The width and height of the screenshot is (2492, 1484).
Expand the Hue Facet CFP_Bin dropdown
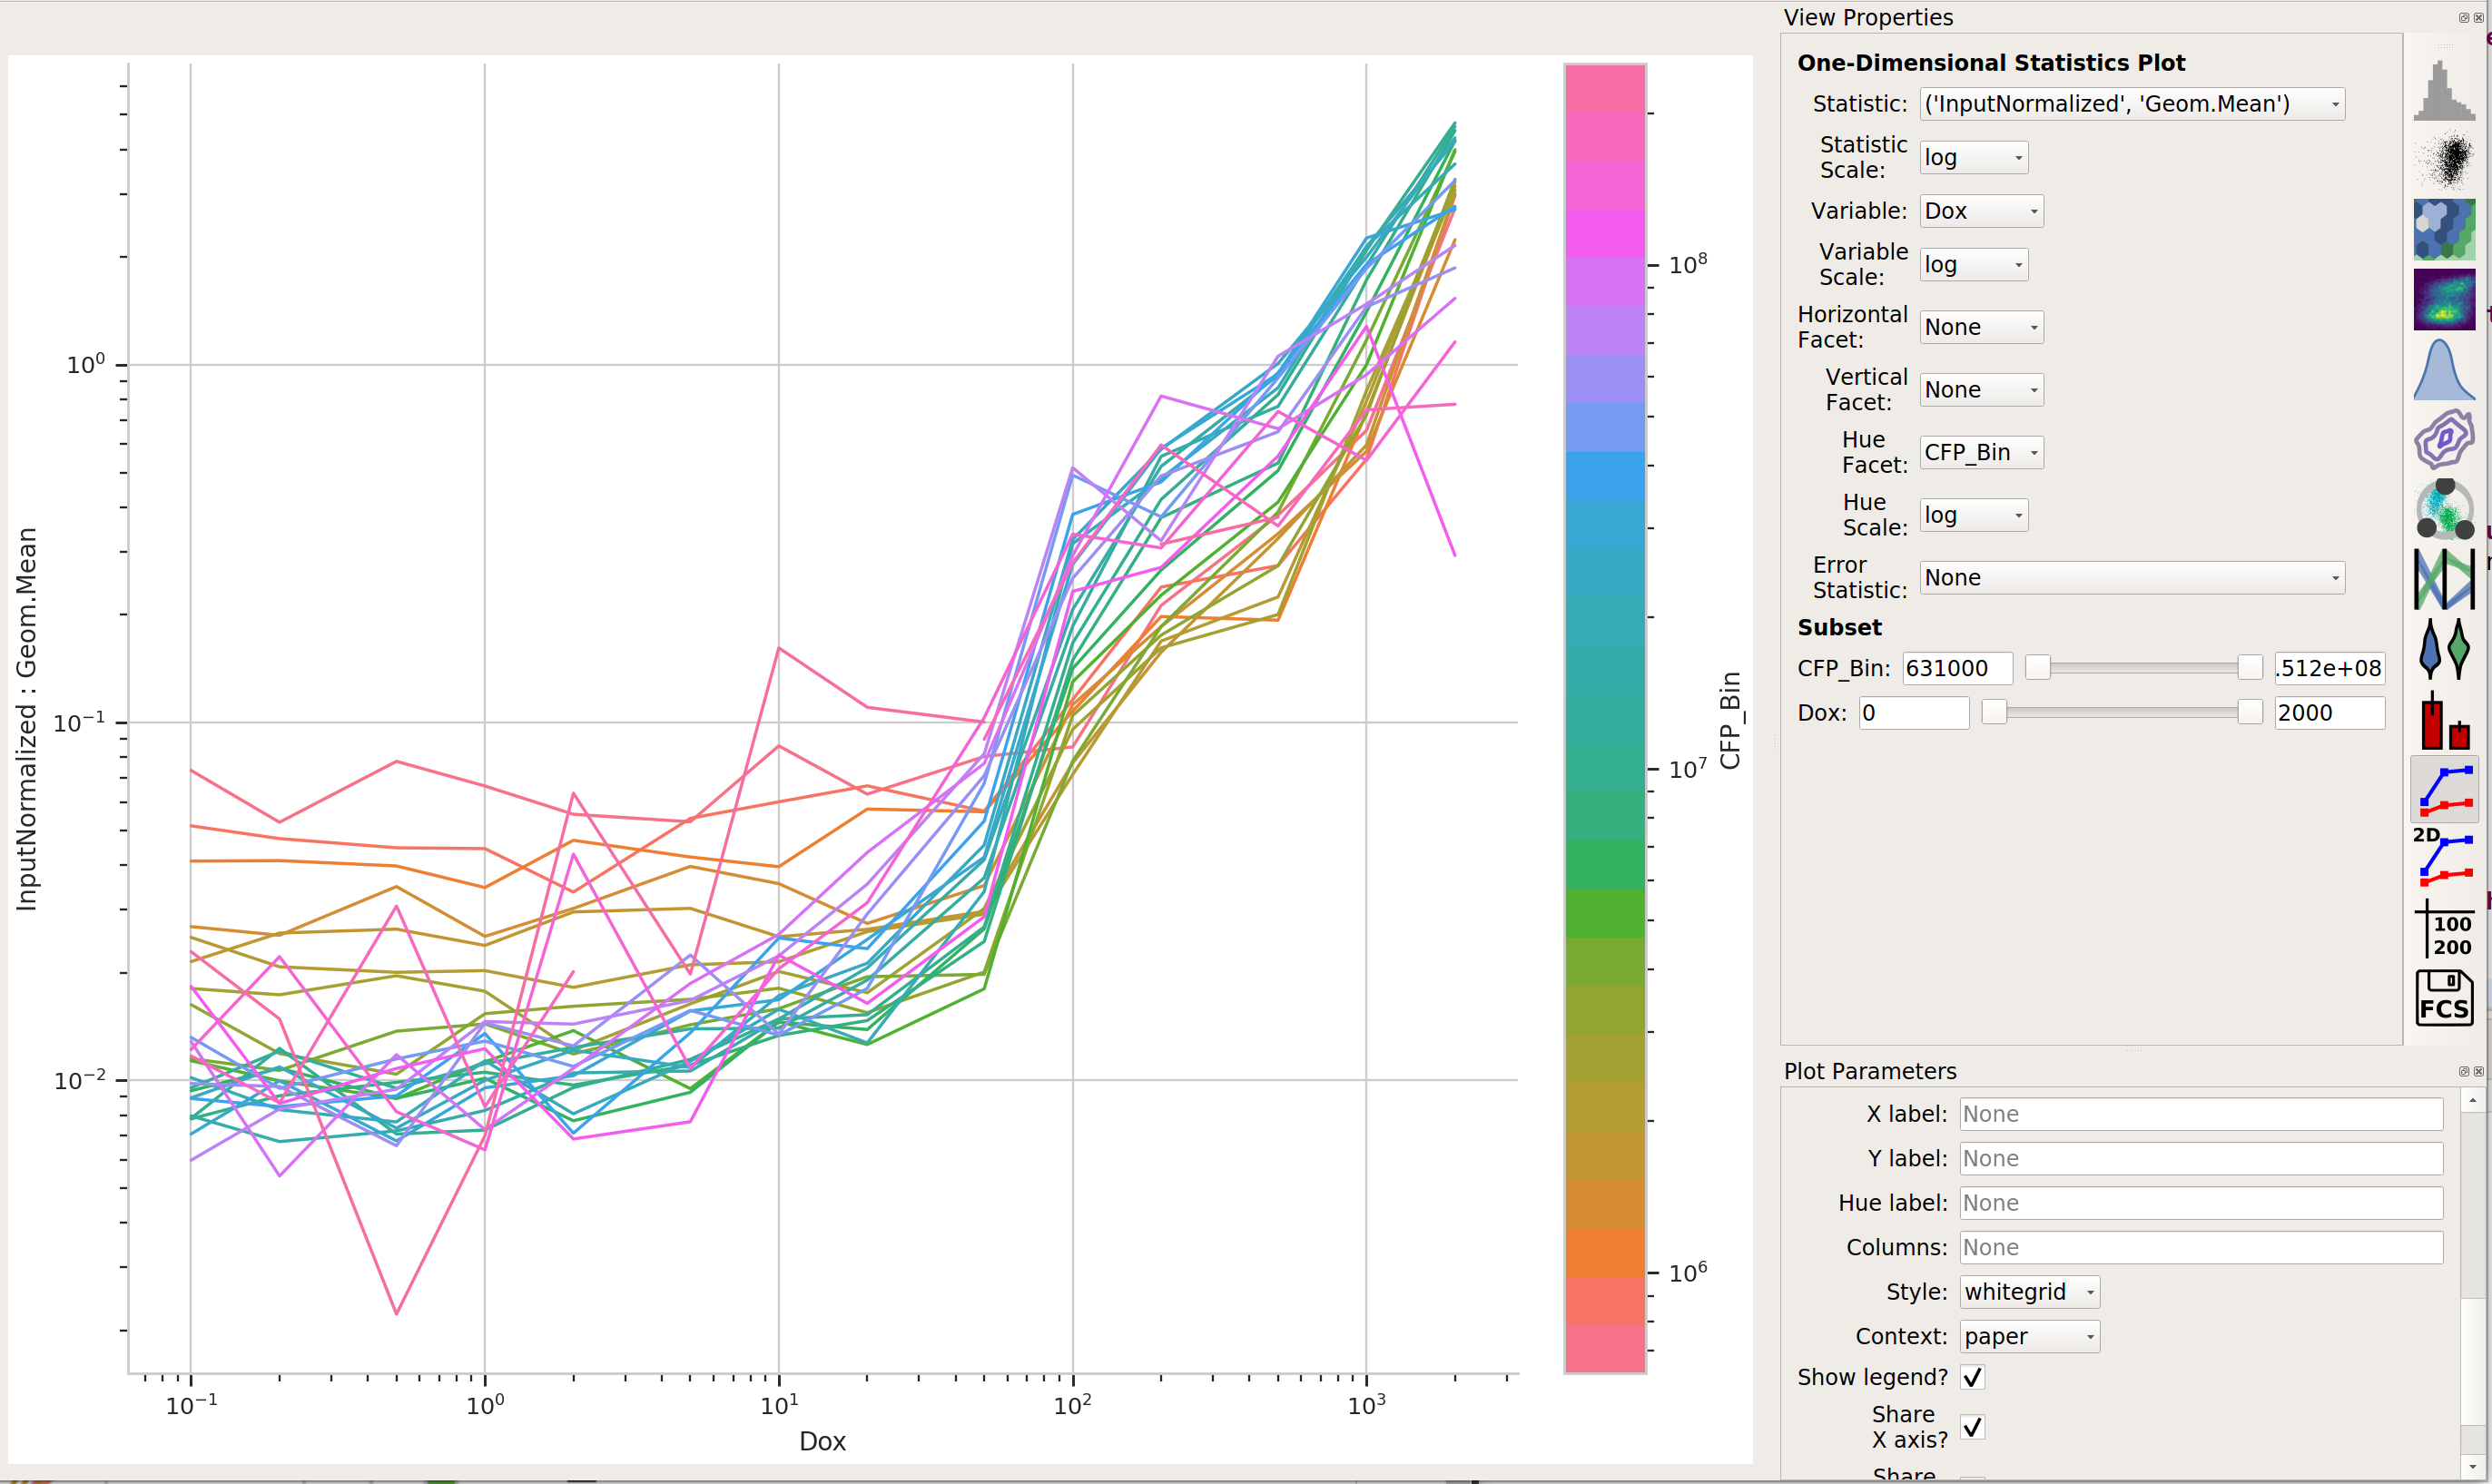pos(1981,453)
